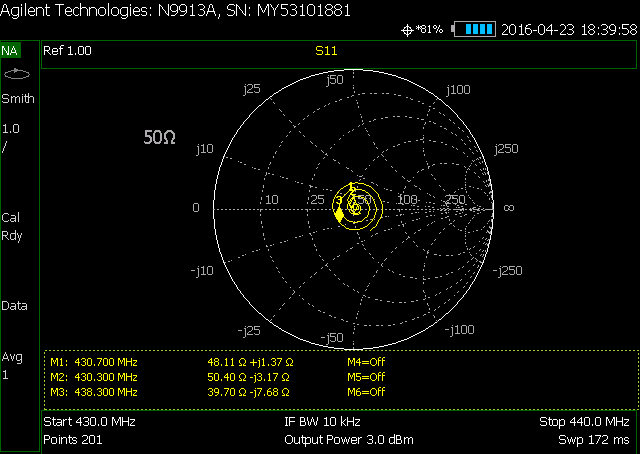Select the Smith chart format label
This screenshot has width=640, height=454.
click(17, 99)
